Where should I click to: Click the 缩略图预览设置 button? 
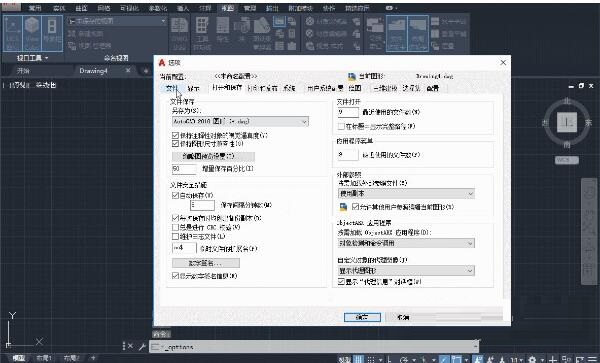(213, 156)
